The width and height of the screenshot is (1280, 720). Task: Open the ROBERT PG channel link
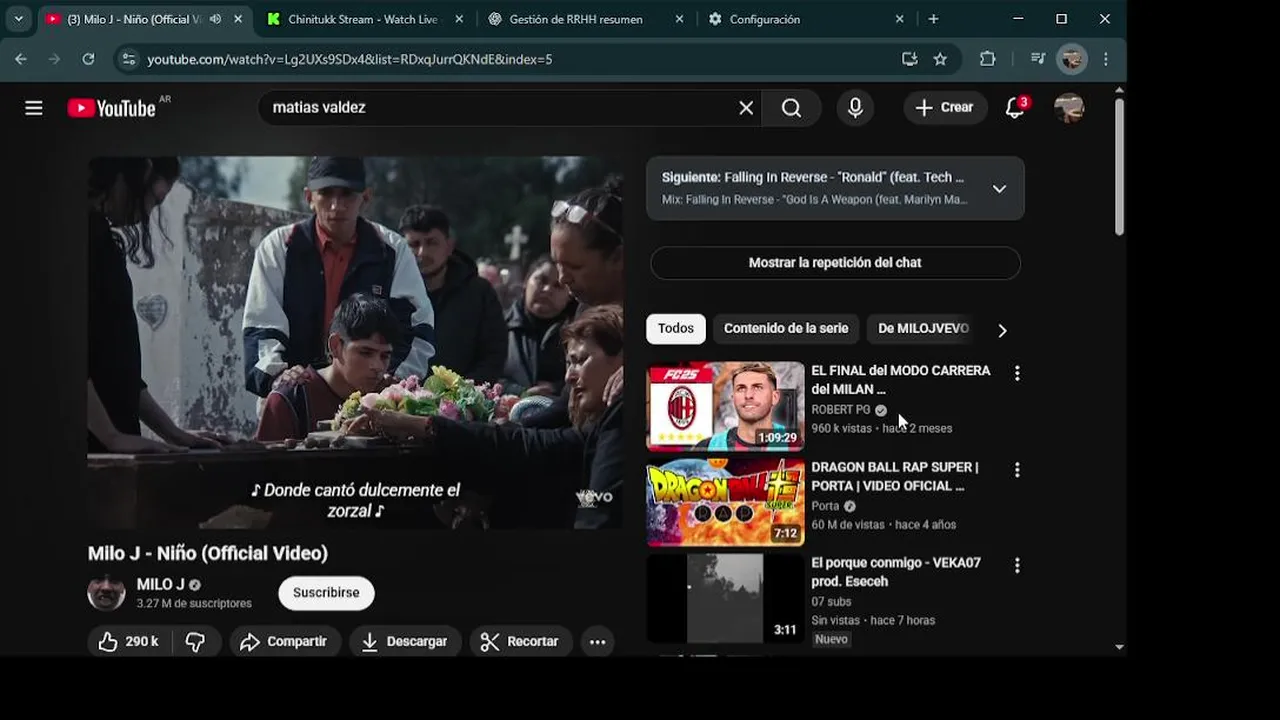click(x=841, y=410)
